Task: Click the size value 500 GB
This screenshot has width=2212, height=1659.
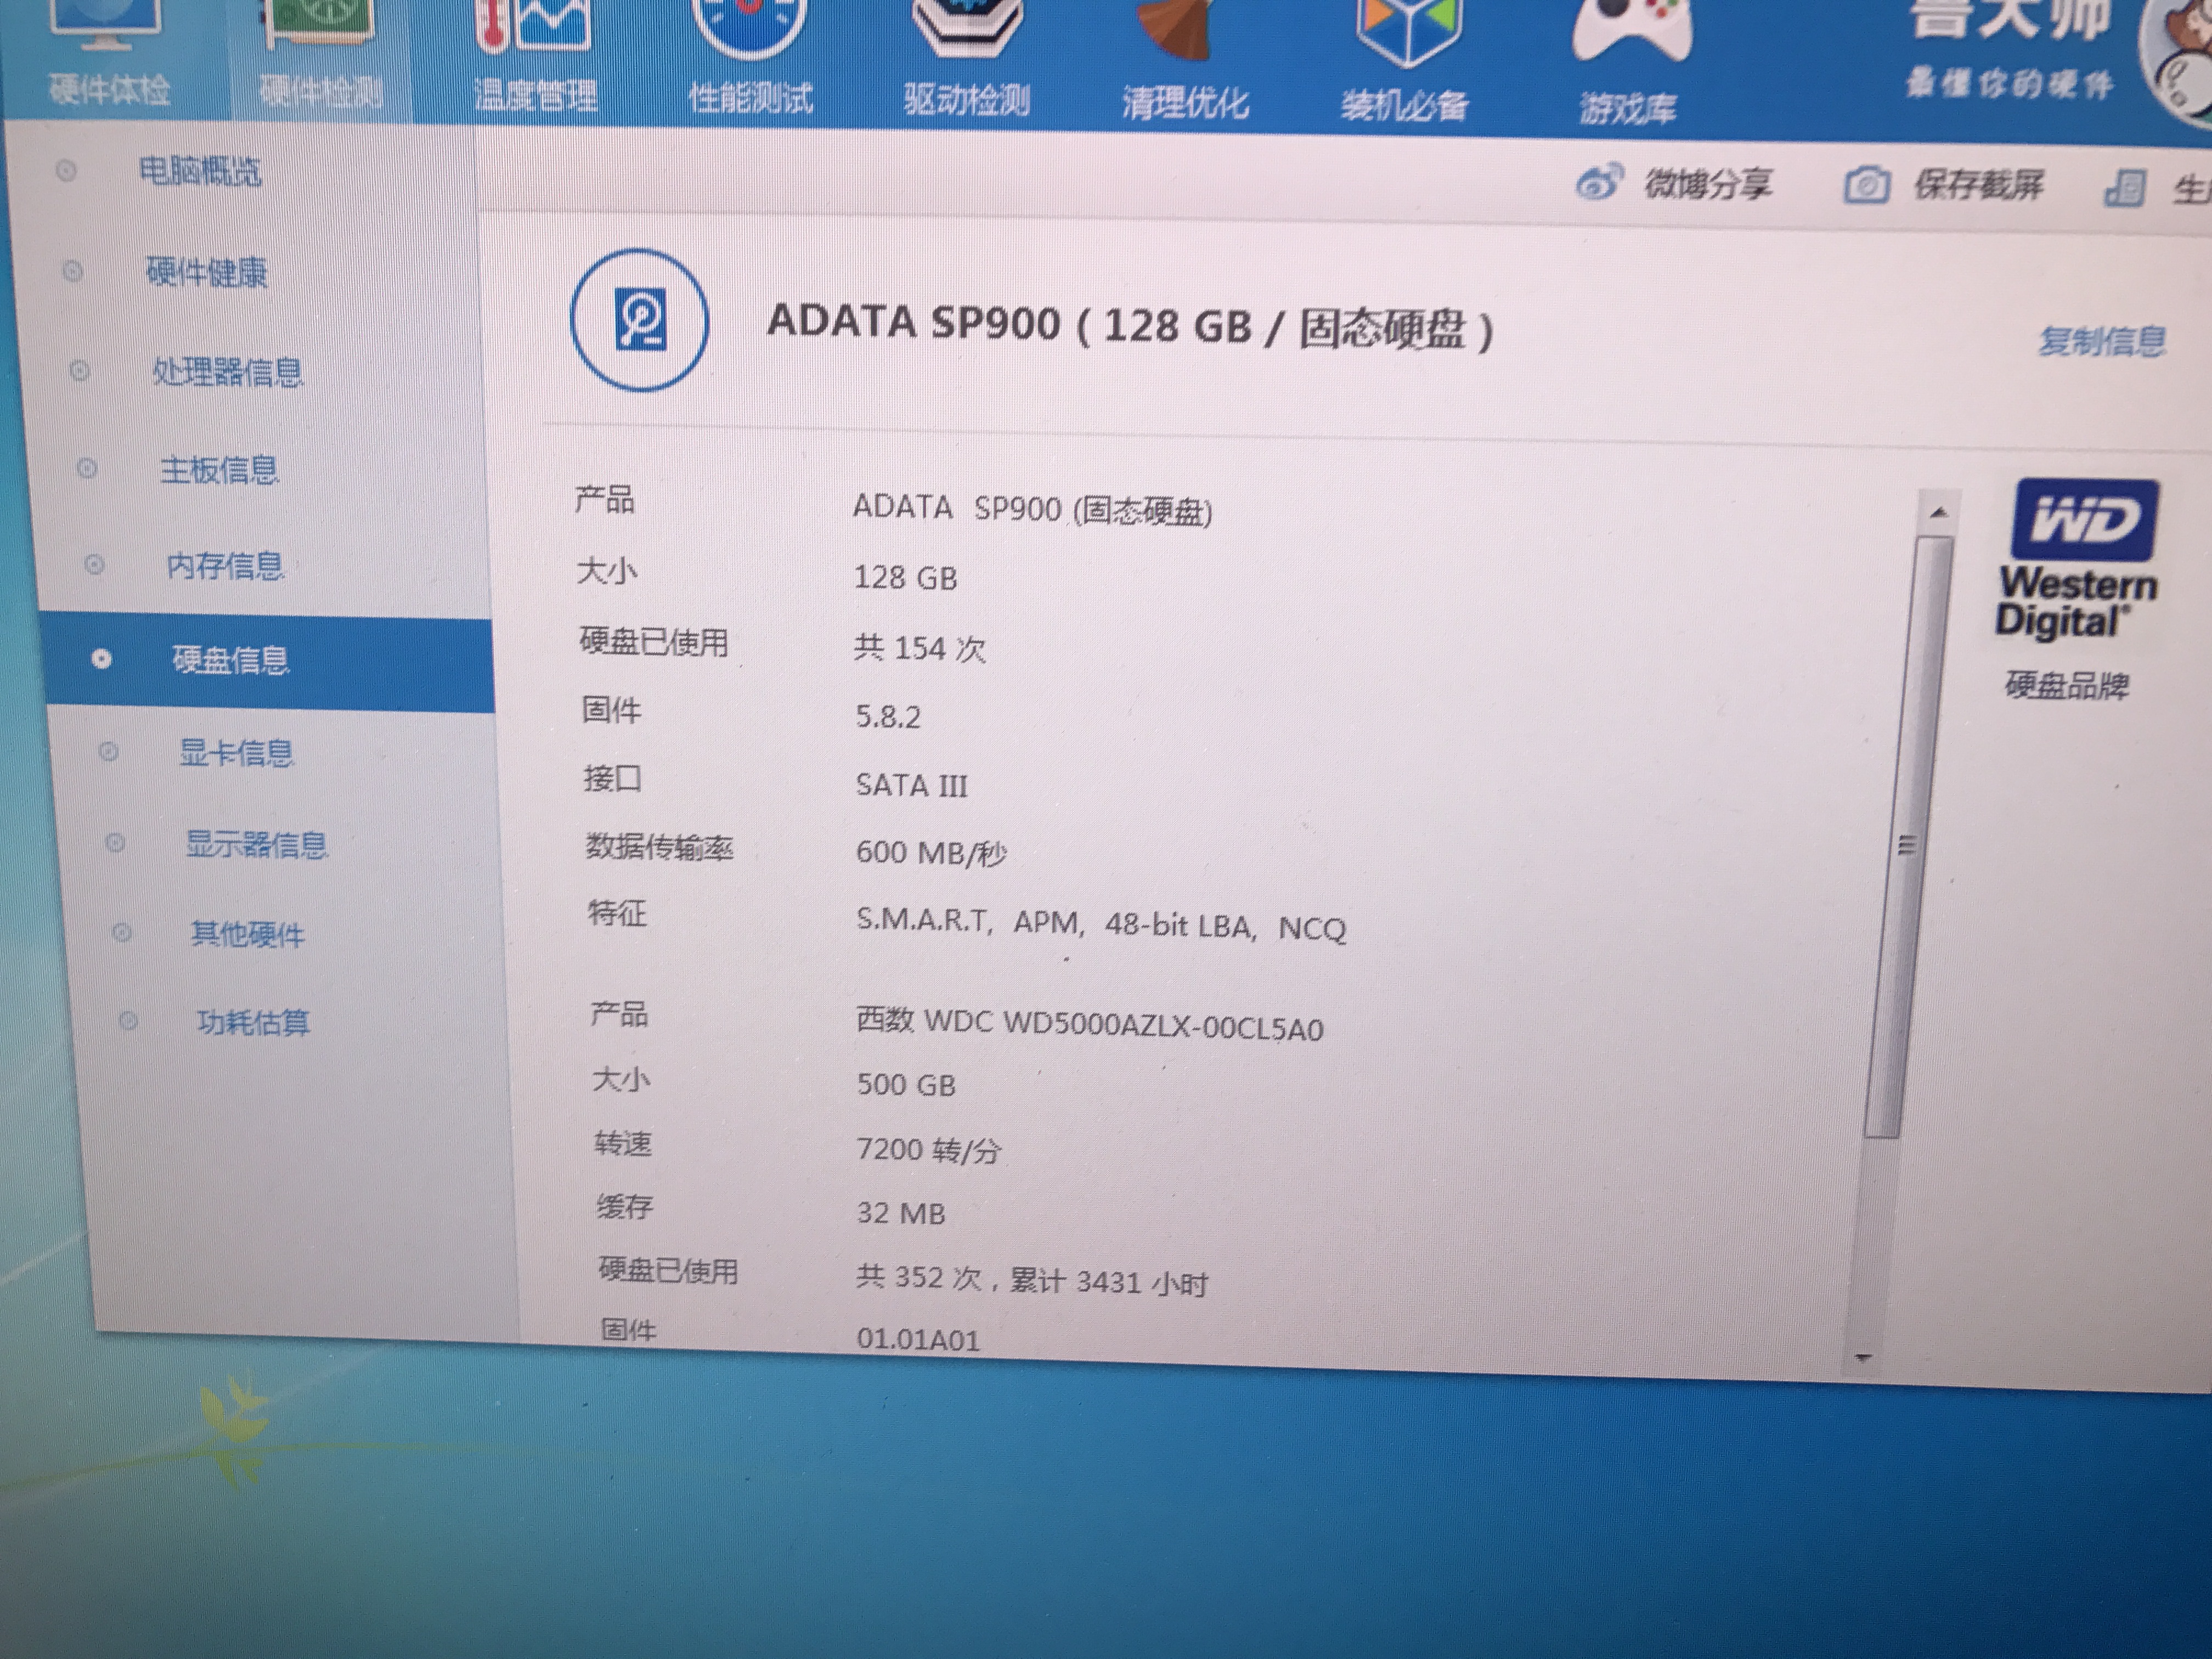Action: point(906,1085)
